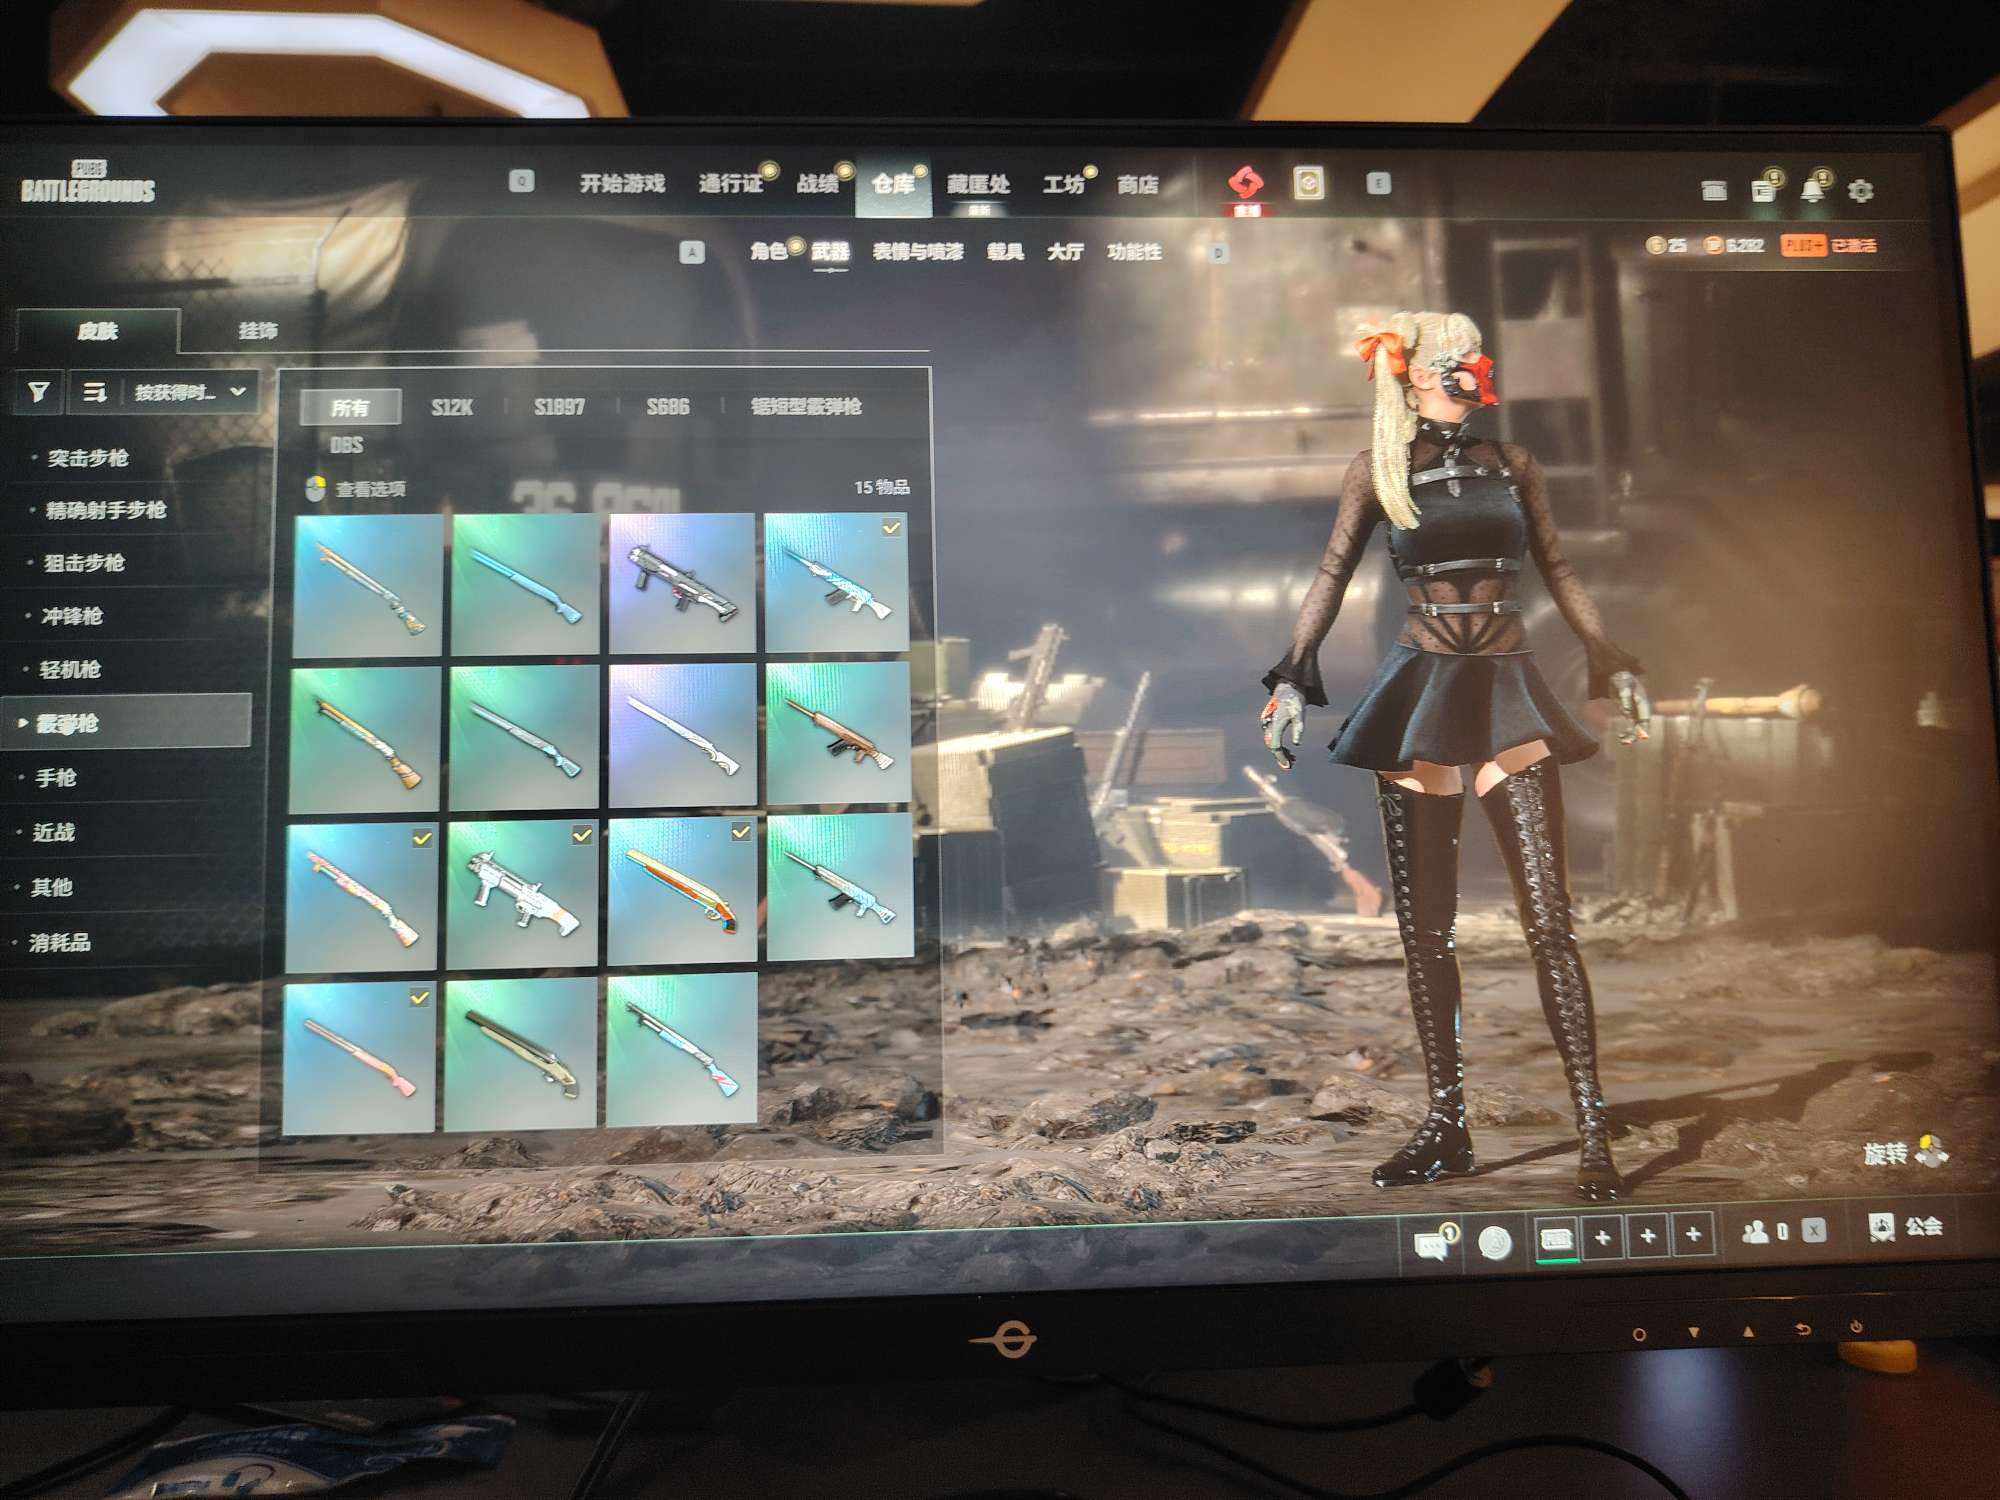The image size is (2000, 1500).
Task: Filter skins by S1897
Action: pos(559,406)
